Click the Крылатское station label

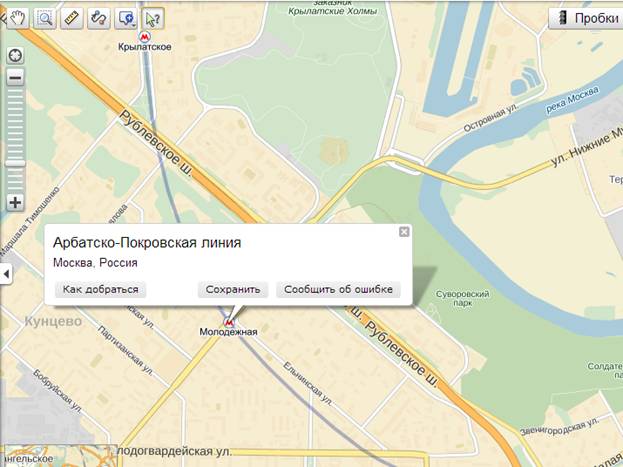pyautogui.click(x=145, y=47)
